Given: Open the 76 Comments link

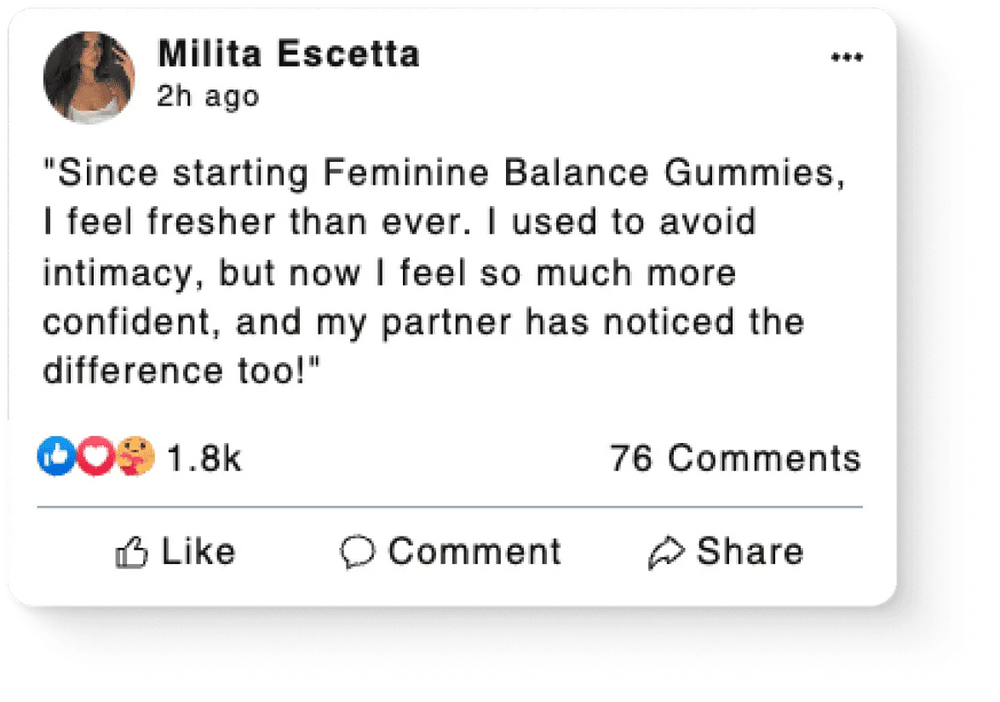Looking at the screenshot, I should [735, 458].
